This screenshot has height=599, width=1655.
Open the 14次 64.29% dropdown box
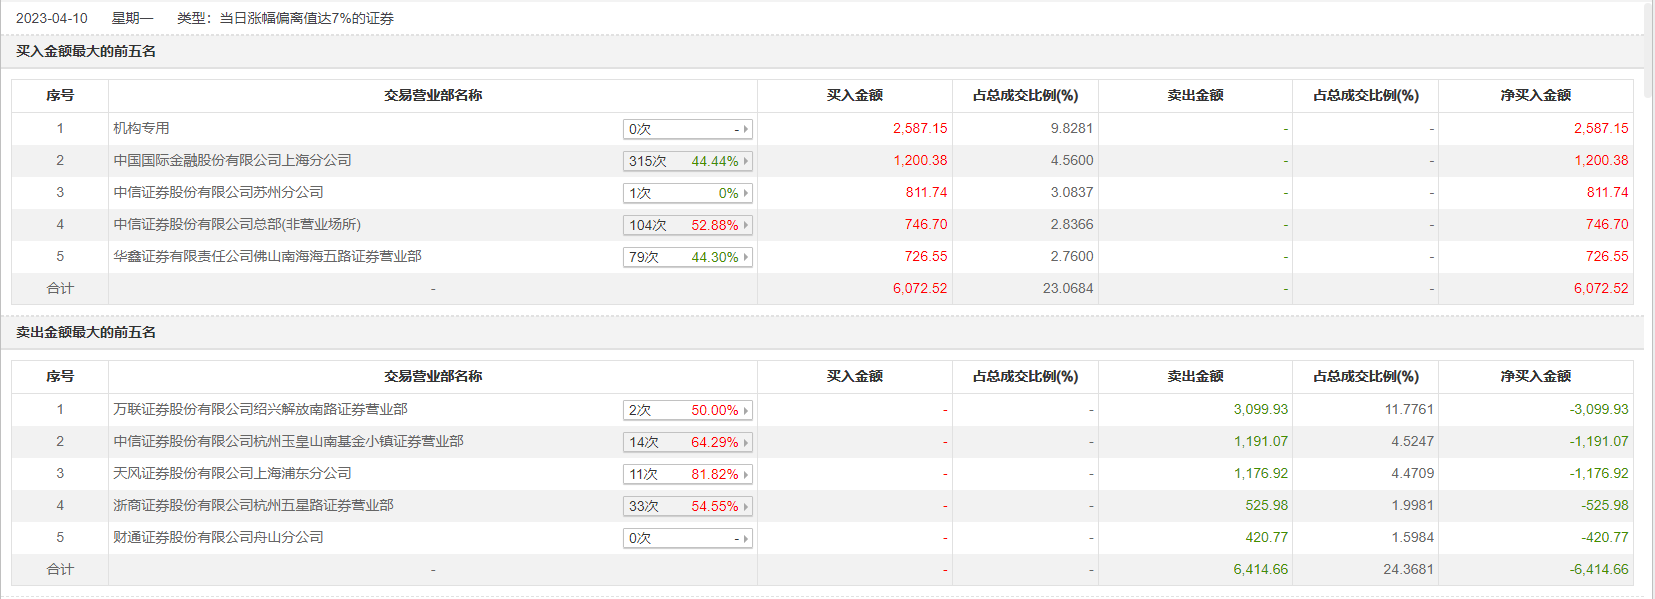pyautogui.click(x=745, y=442)
